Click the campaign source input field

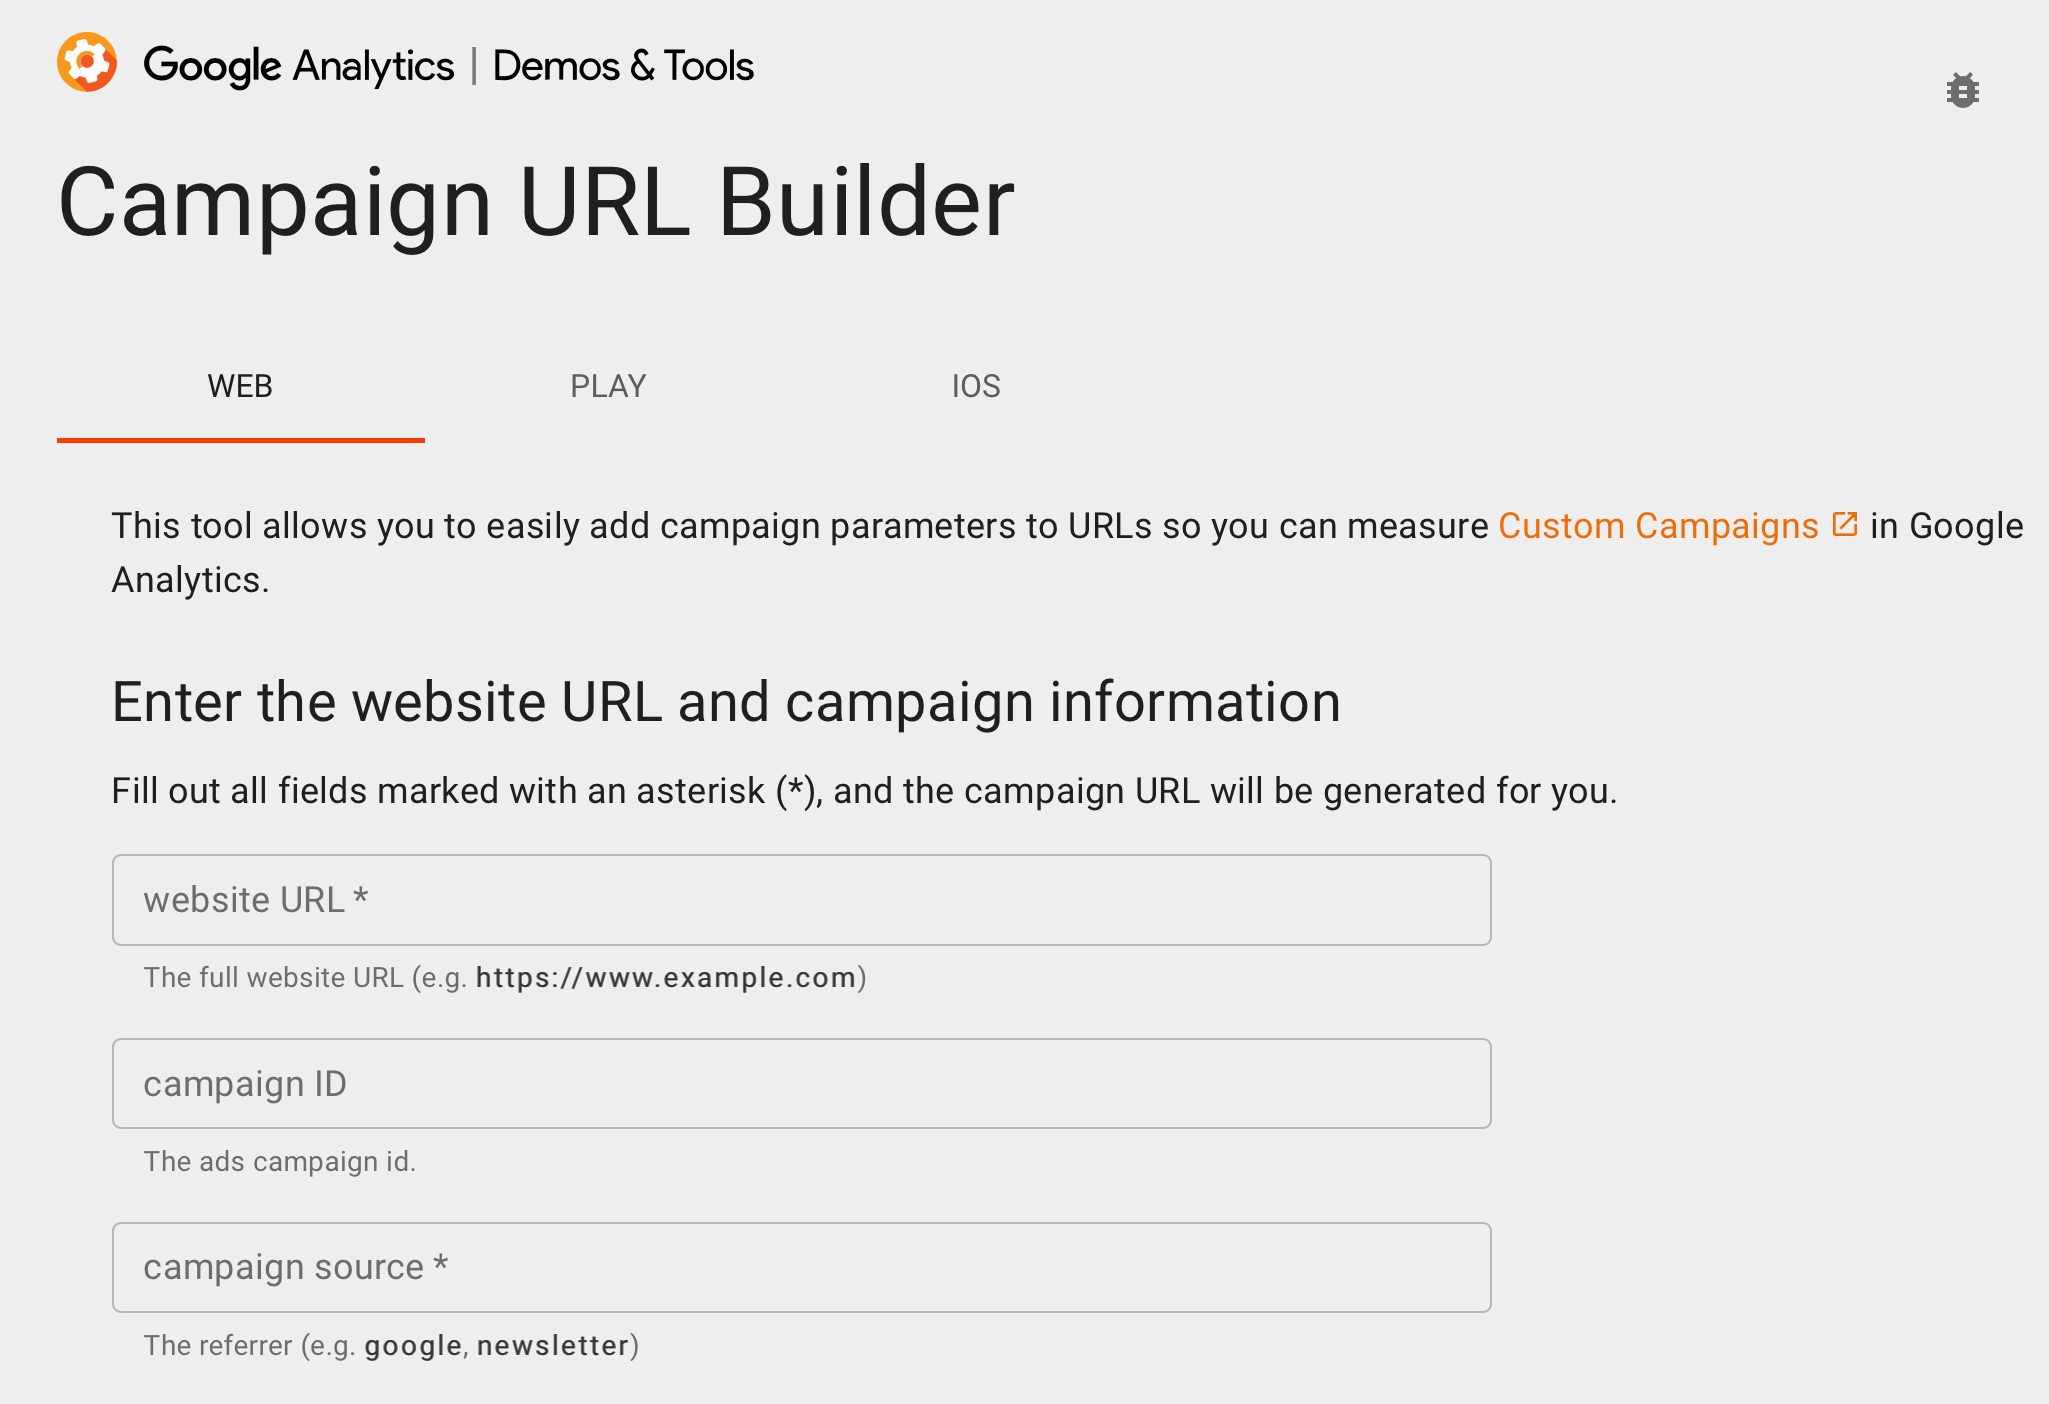coord(800,1267)
